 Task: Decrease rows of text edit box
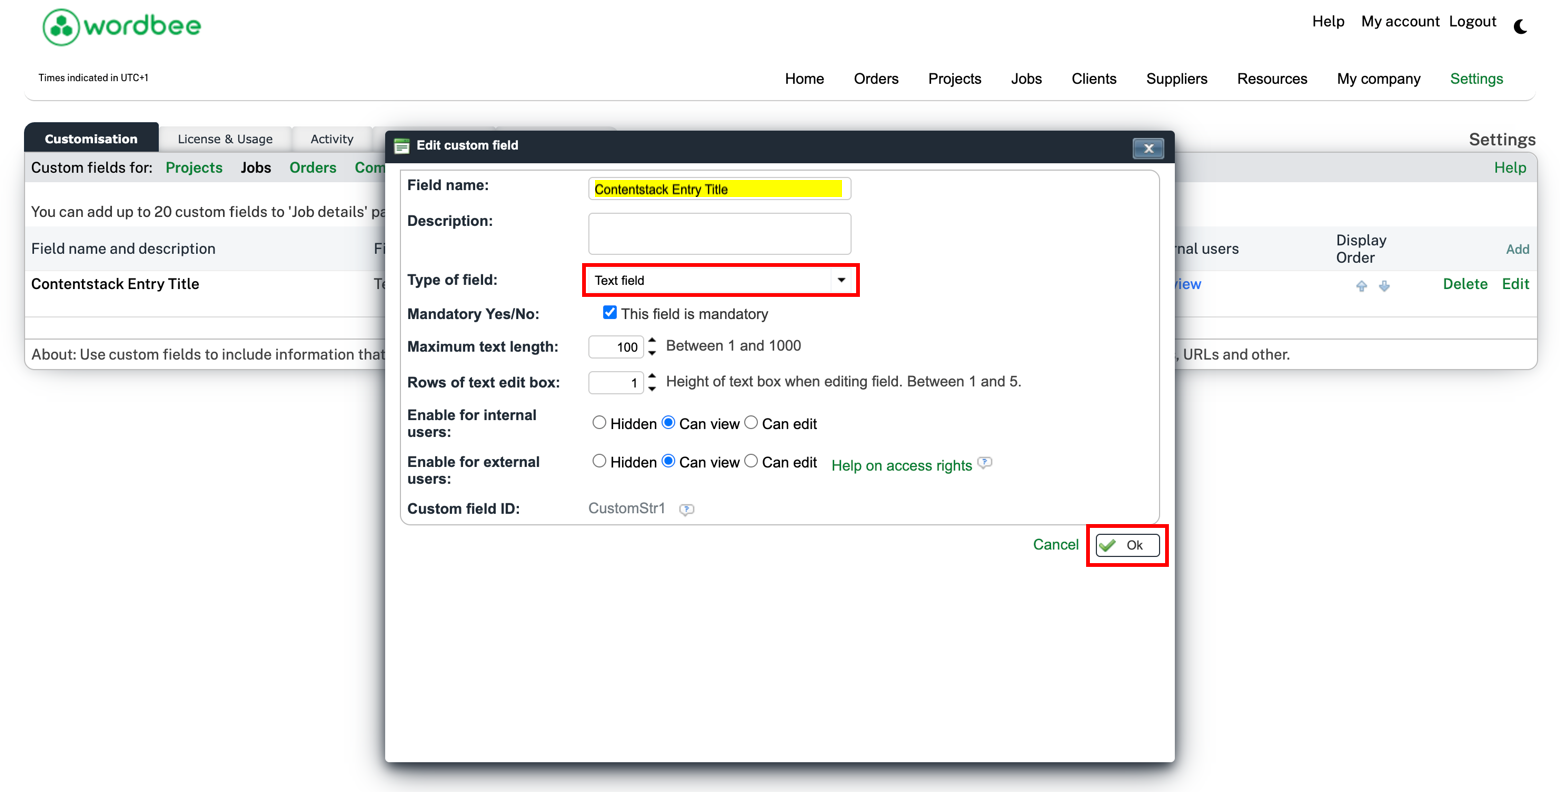coord(652,389)
